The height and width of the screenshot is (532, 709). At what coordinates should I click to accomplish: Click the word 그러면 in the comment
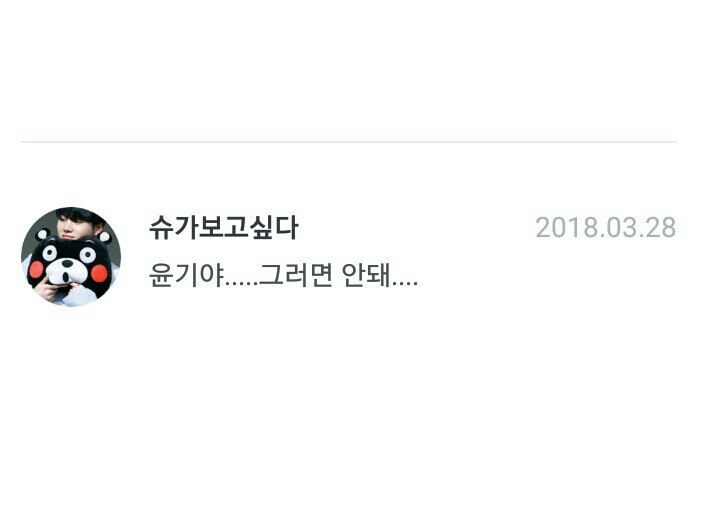(x=296, y=275)
